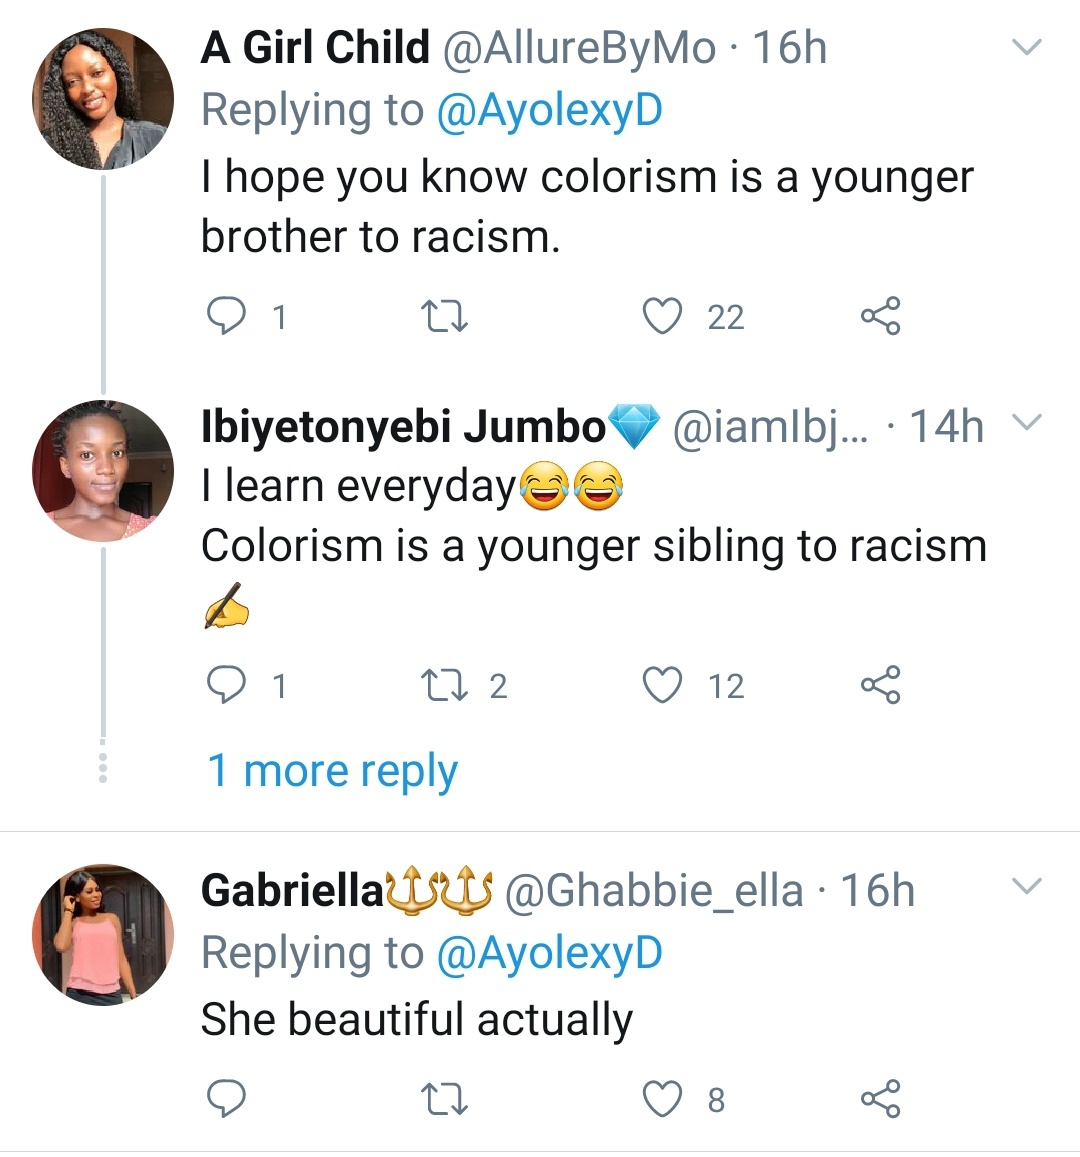
Task: Retweet Ibiyetonyebi Jumbo's tweet
Action: [444, 685]
